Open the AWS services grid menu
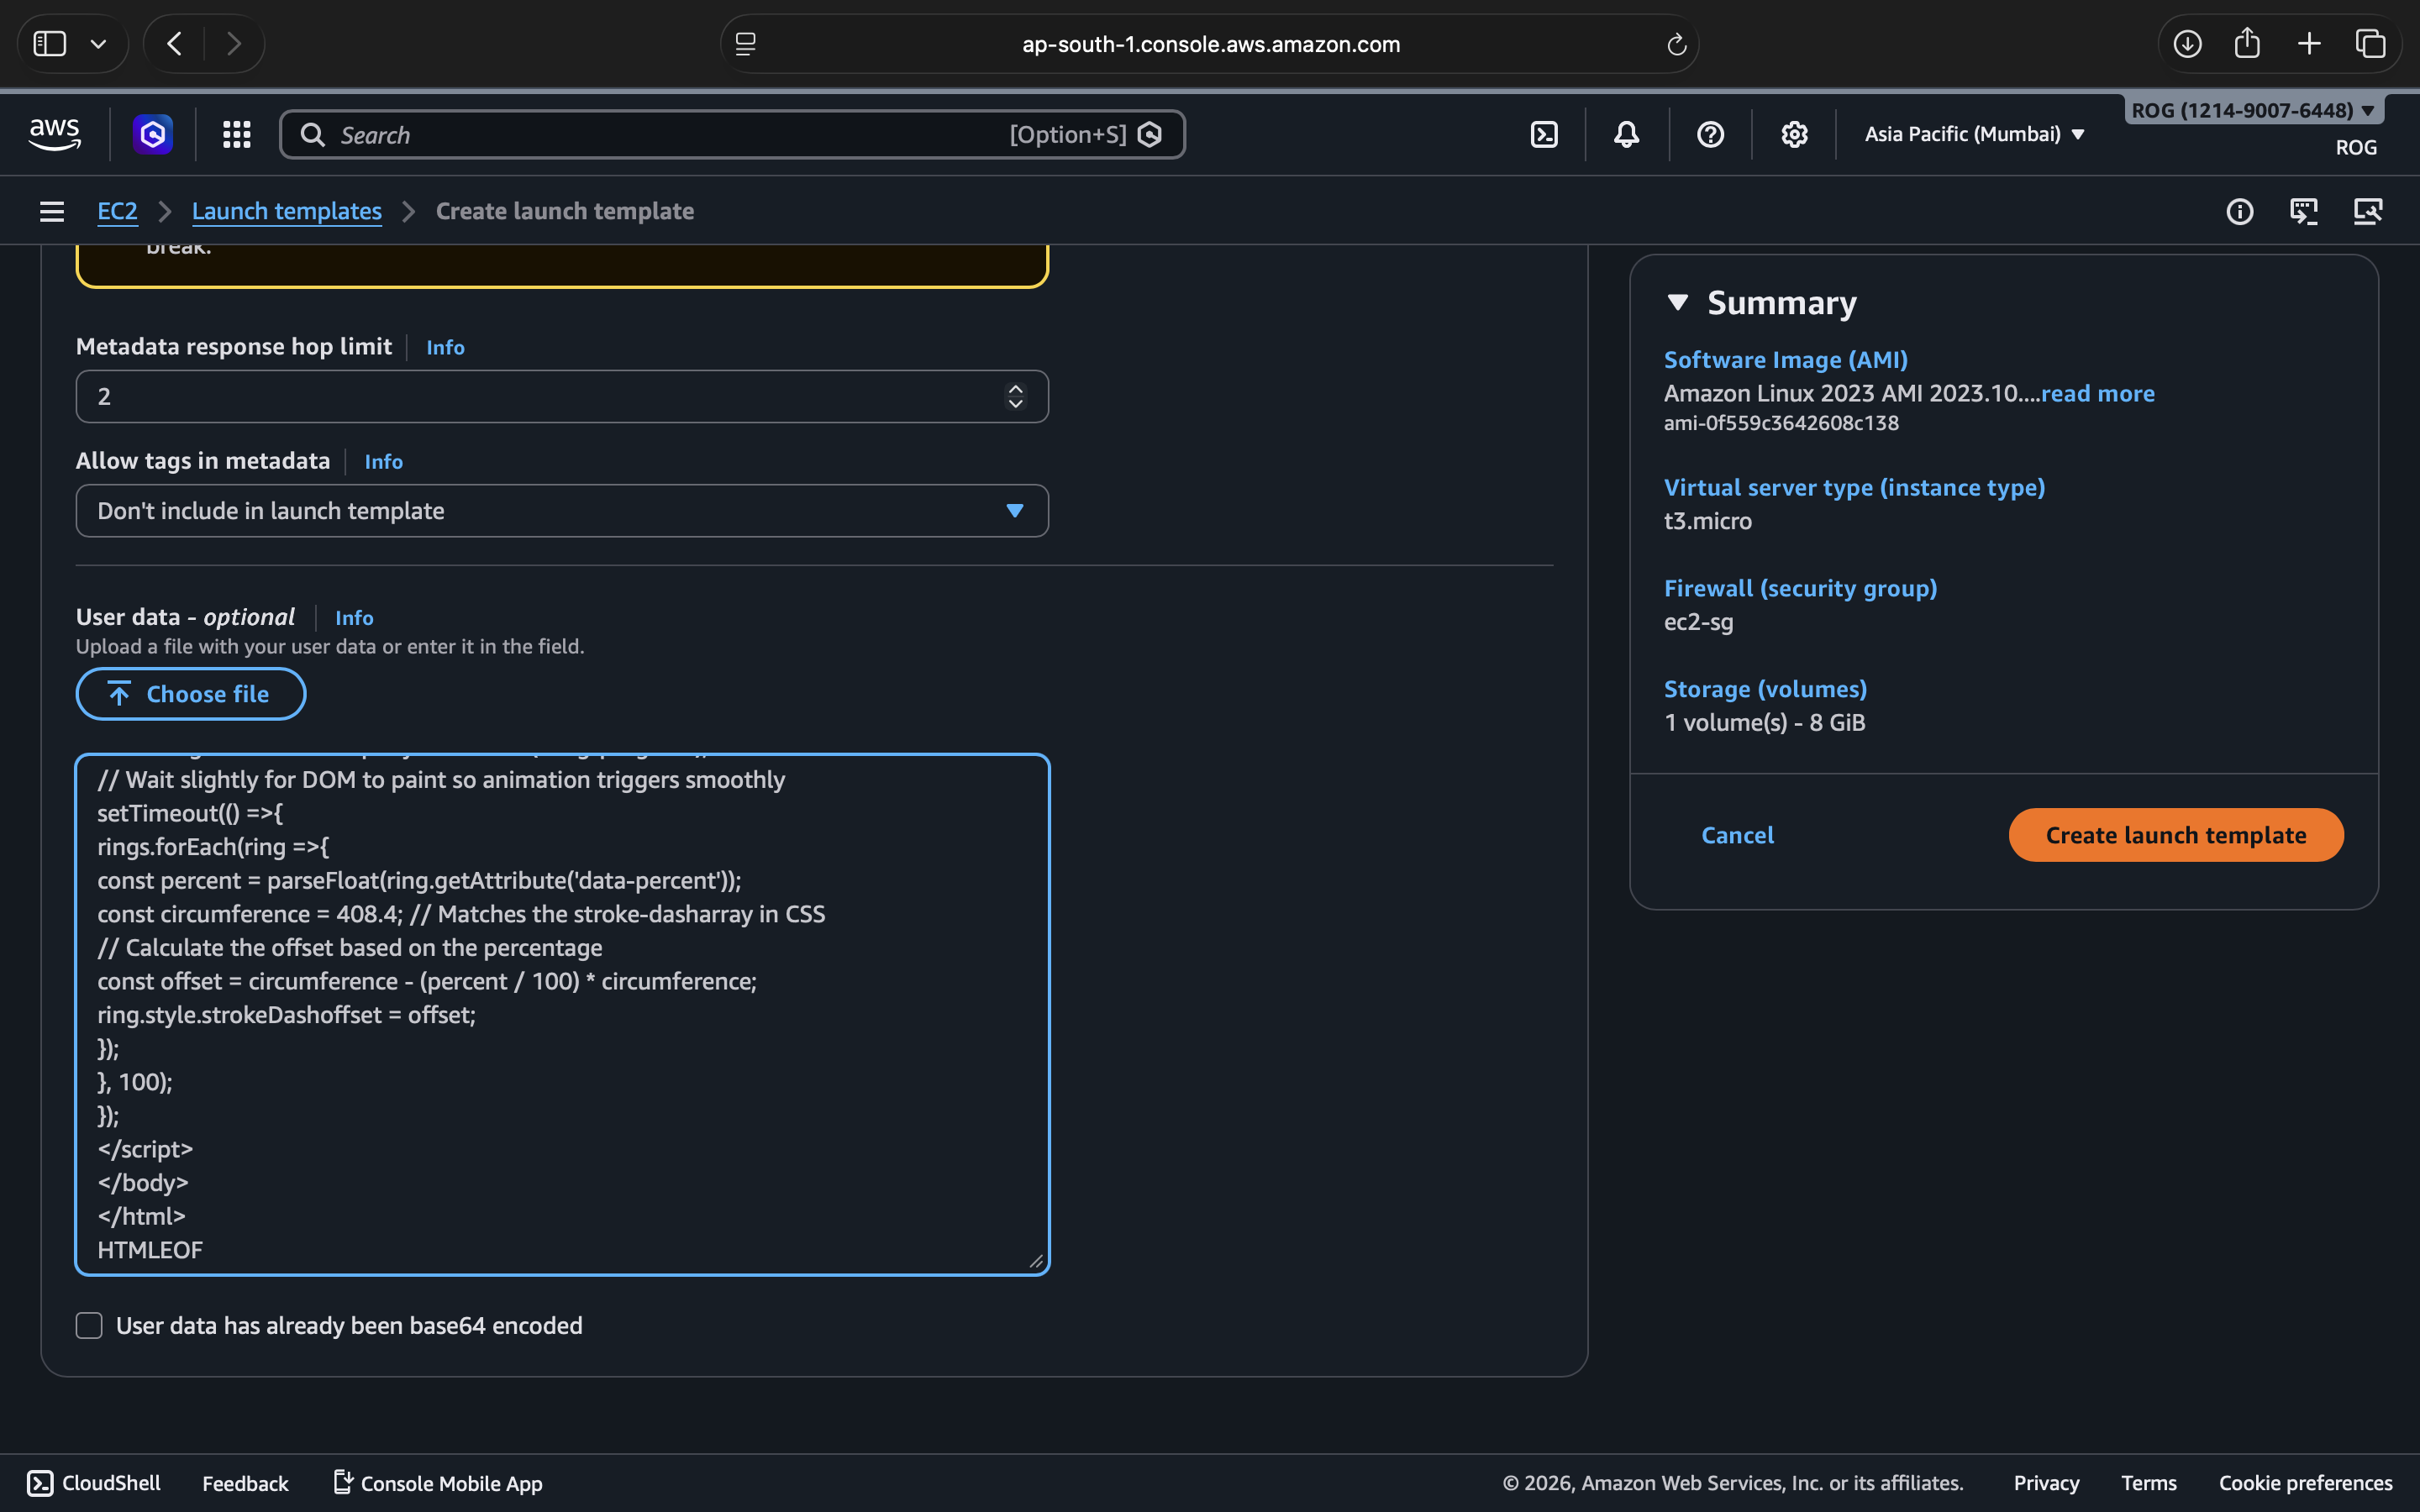The height and width of the screenshot is (1512, 2420). point(236,134)
